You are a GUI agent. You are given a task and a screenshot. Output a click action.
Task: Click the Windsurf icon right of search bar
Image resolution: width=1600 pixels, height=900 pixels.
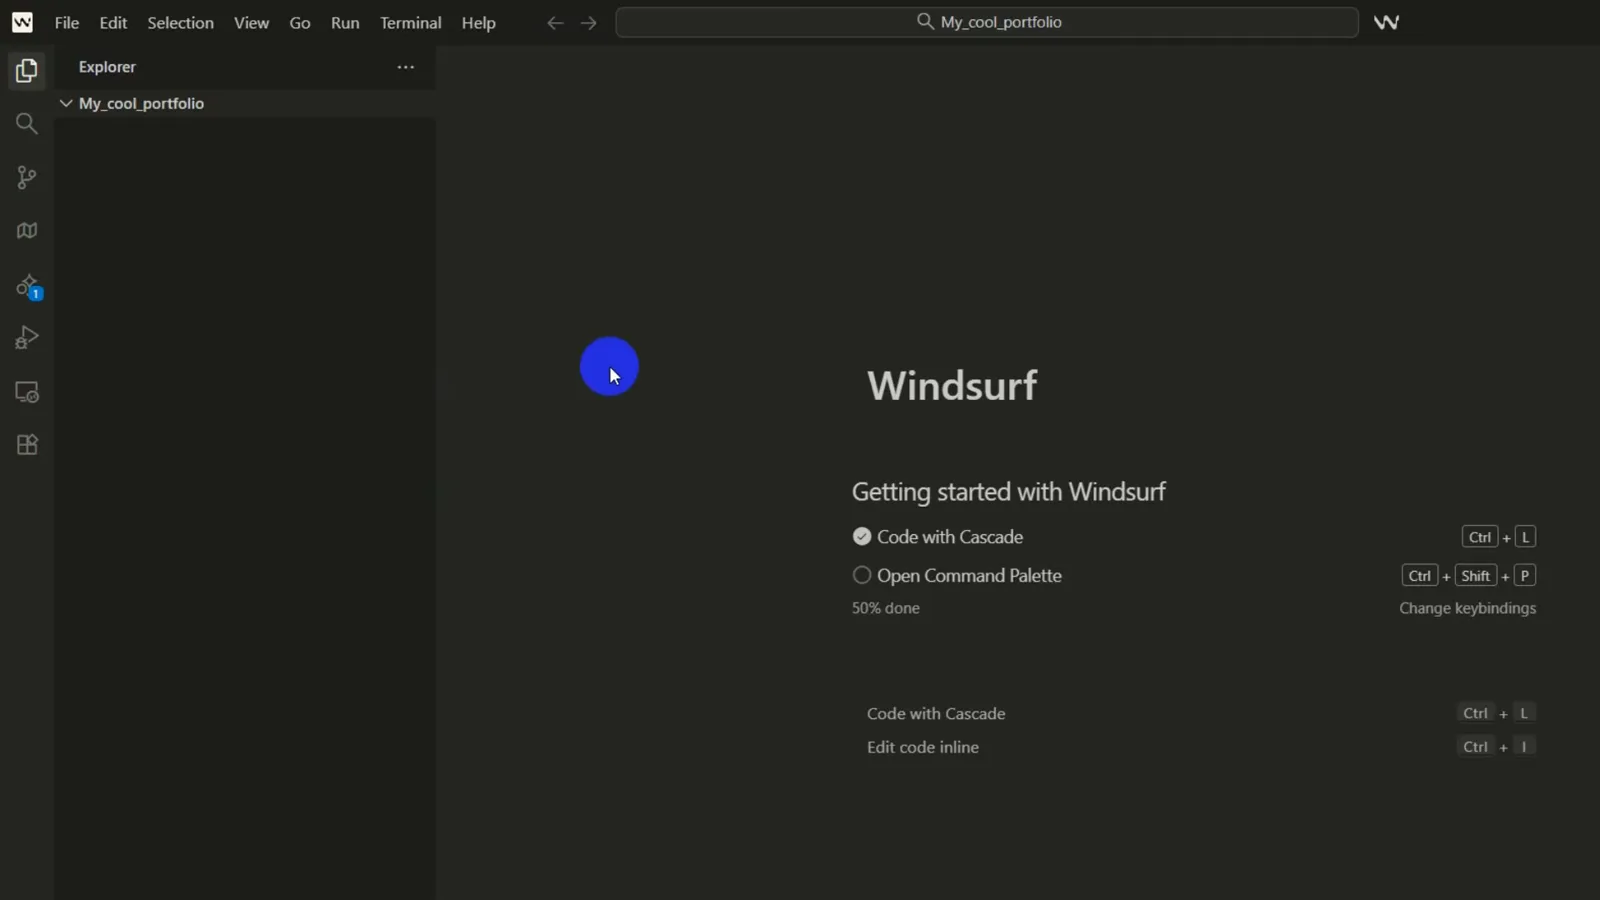1386,22
